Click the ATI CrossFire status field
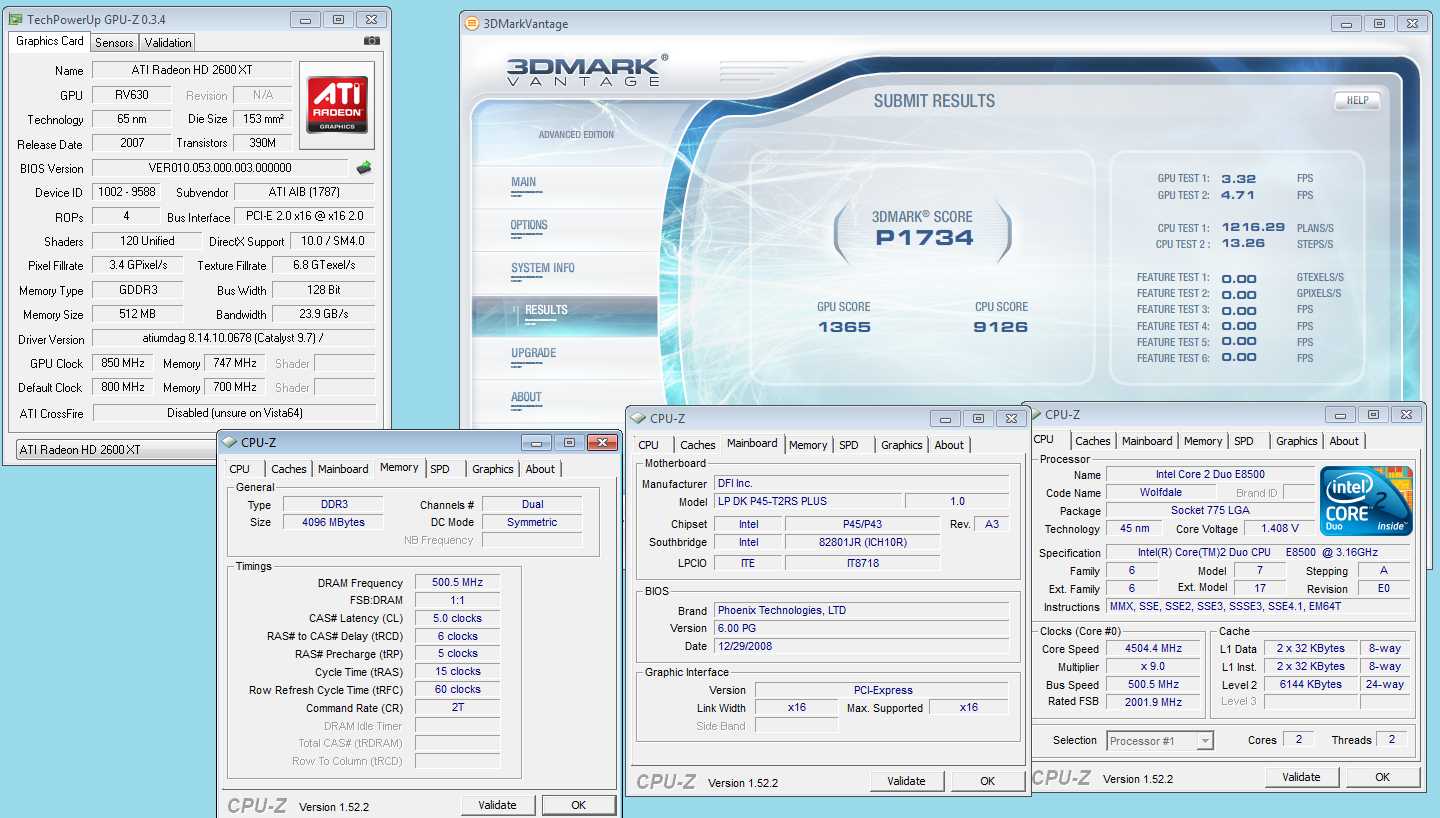The width and height of the screenshot is (1440, 818). coord(233,412)
